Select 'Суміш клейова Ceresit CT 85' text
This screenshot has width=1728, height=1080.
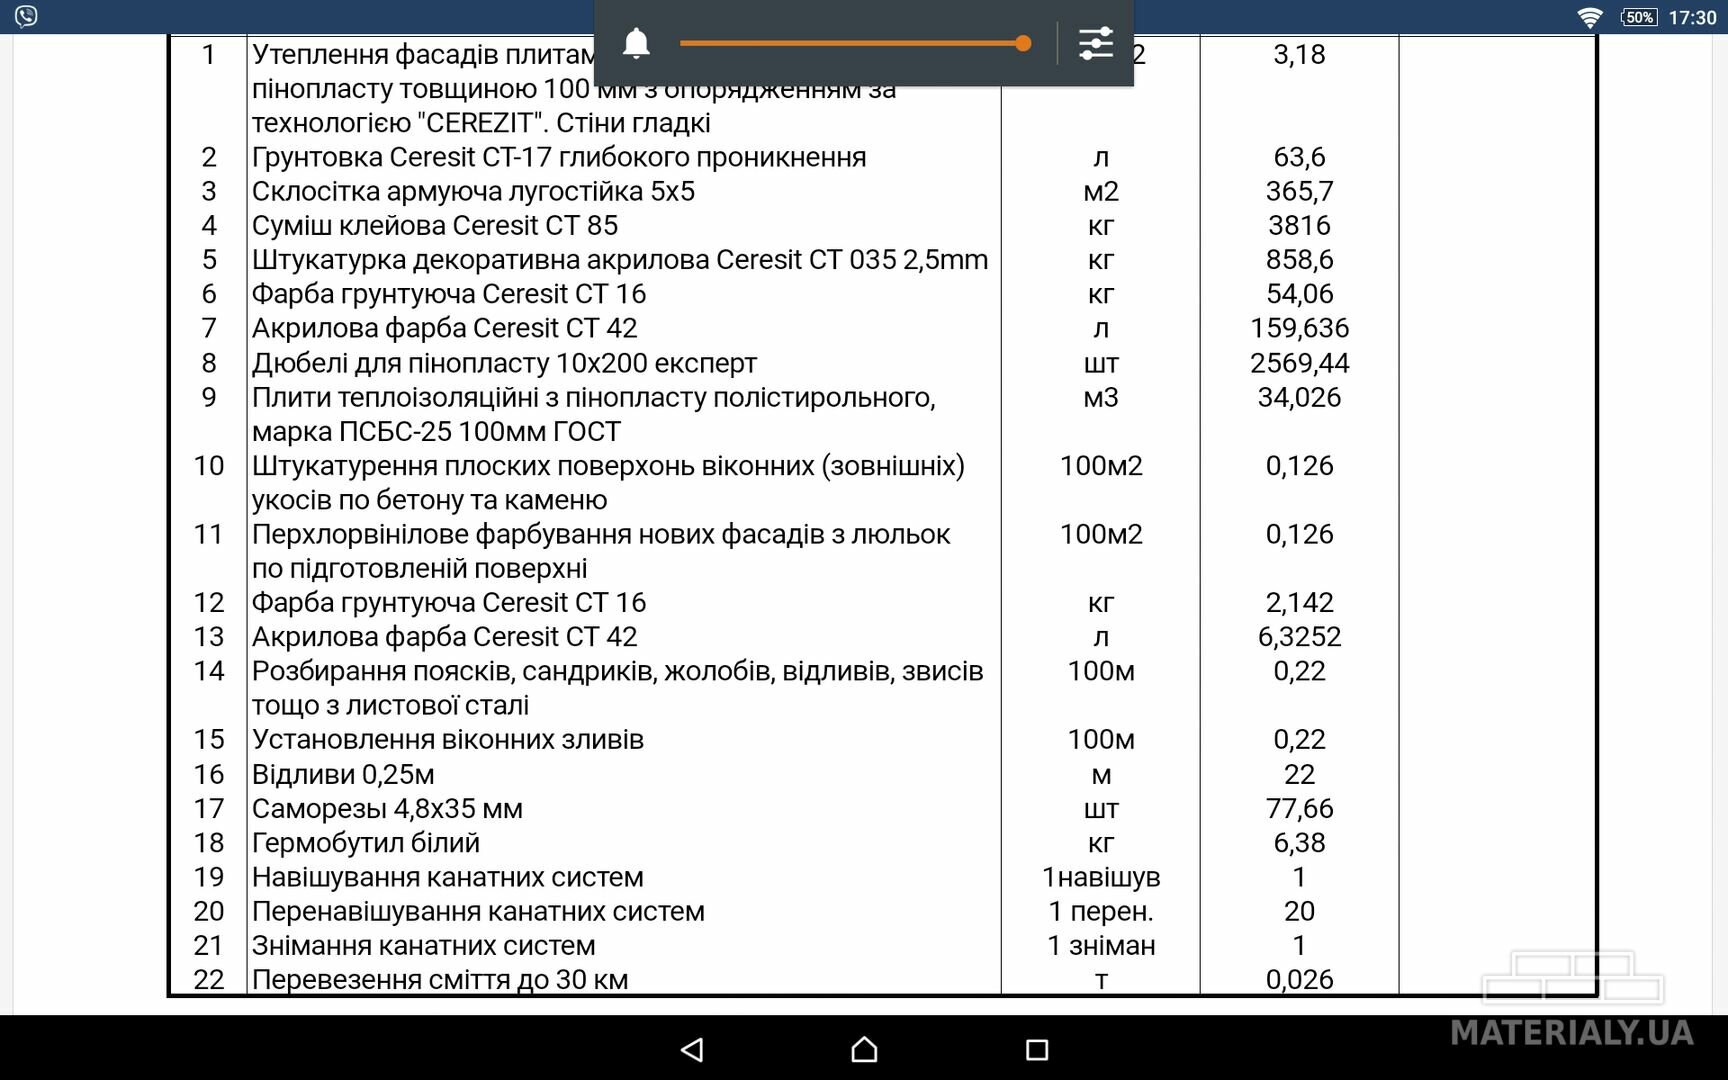click(435, 225)
